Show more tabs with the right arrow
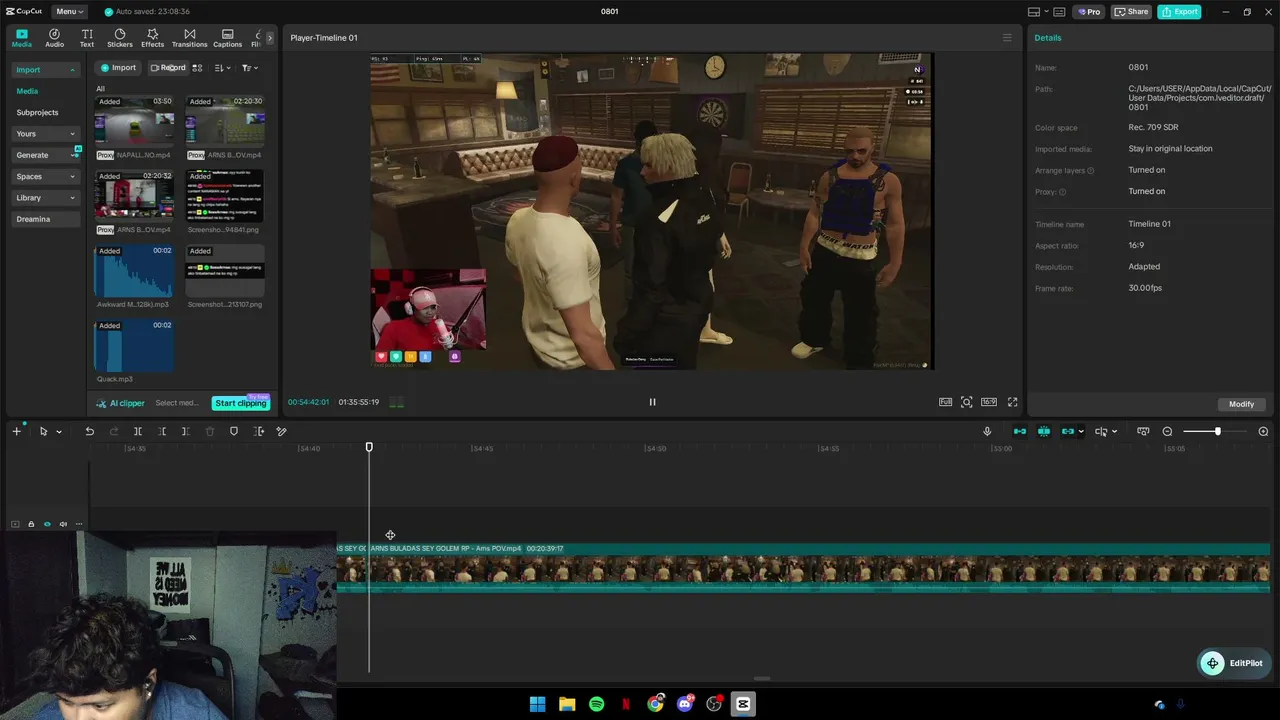This screenshot has height=720, width=1280. click(x=269, y=38)
